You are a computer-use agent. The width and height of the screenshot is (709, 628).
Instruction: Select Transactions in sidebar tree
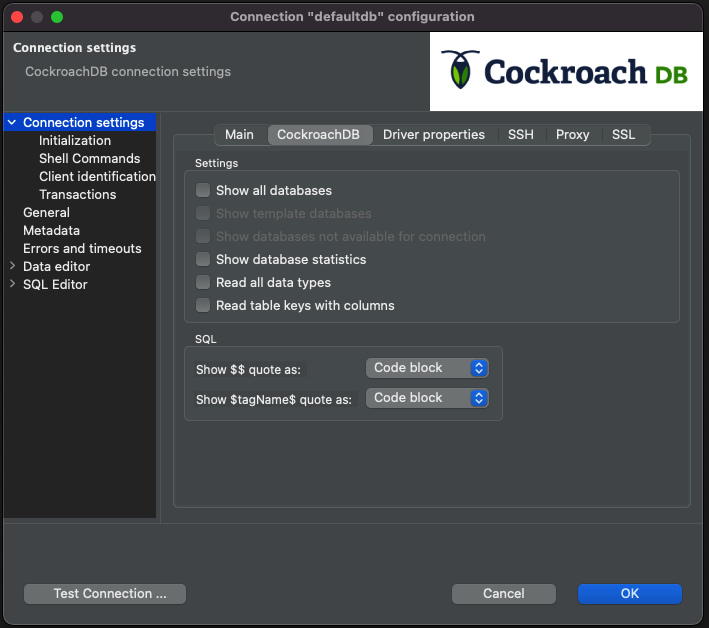coord(78,194)
